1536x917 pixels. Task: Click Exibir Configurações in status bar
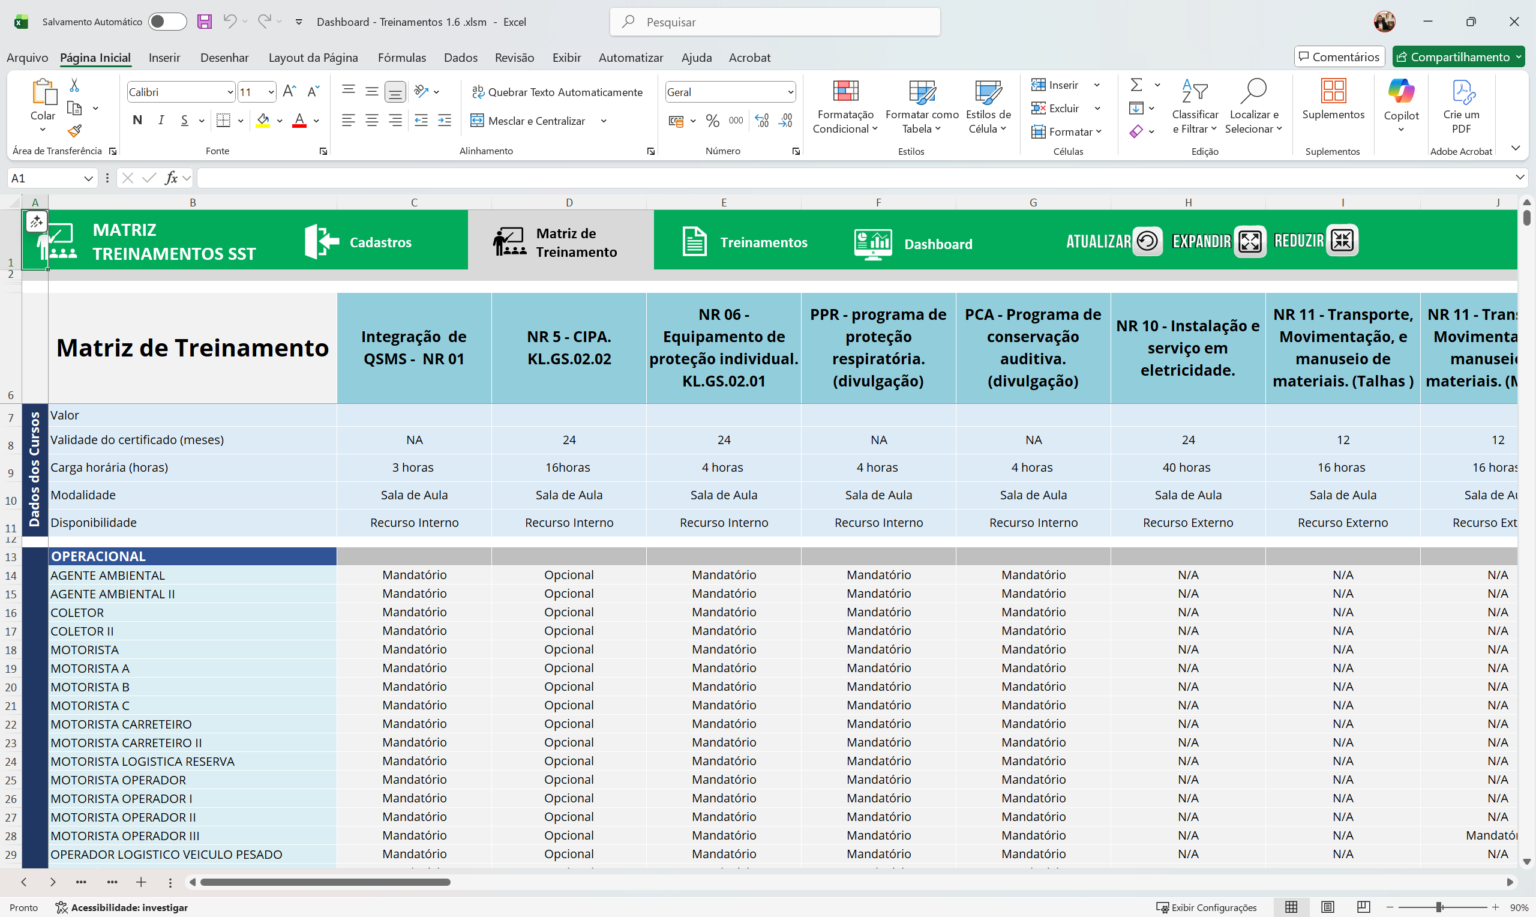pyautogui.click(x=1206, y=907)
